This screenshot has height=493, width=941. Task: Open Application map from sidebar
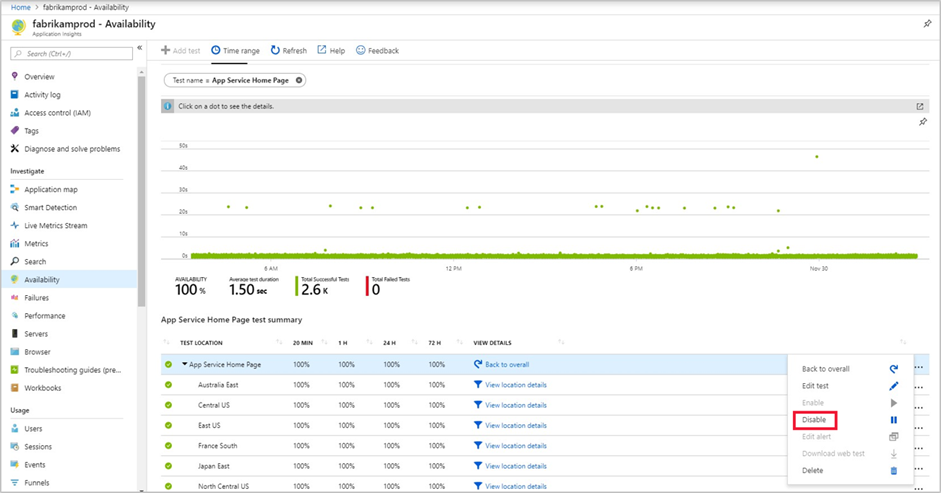(50, 189)
